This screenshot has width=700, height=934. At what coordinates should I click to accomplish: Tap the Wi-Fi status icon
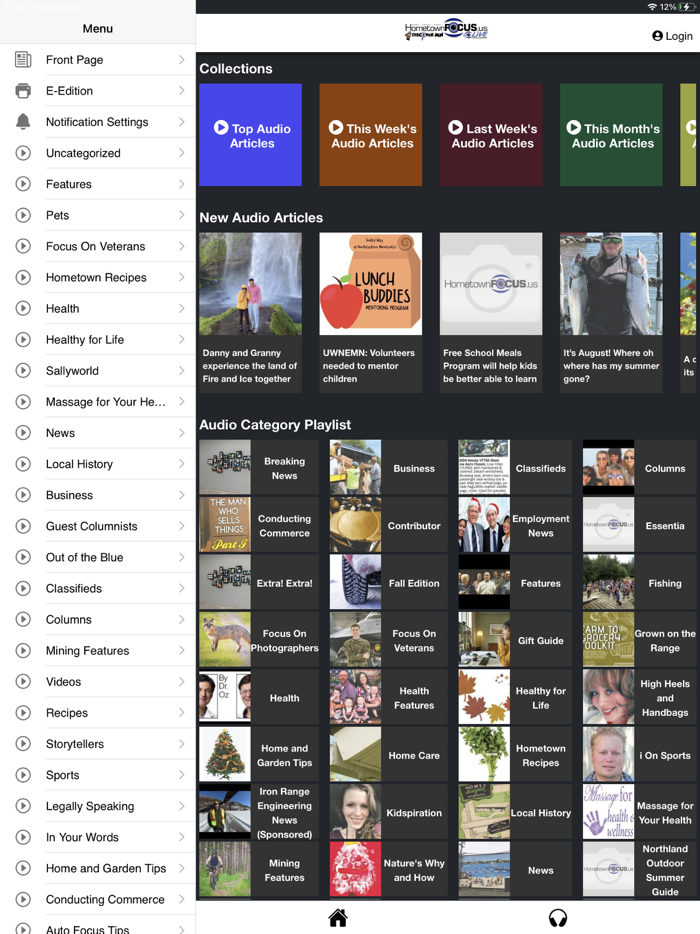click(652, 7)
